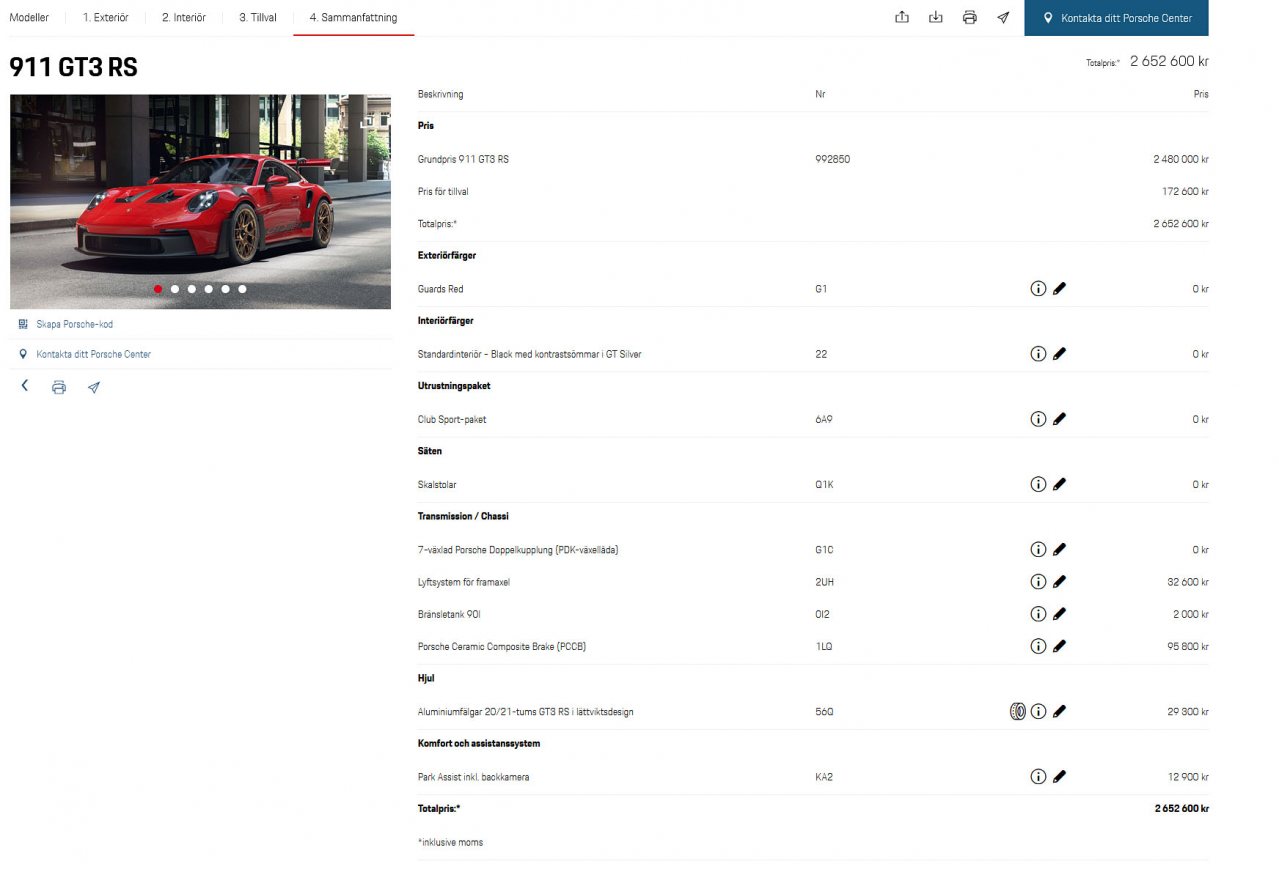Show info for Park Assist inkl. backkamera

(x=1038, y=776)
